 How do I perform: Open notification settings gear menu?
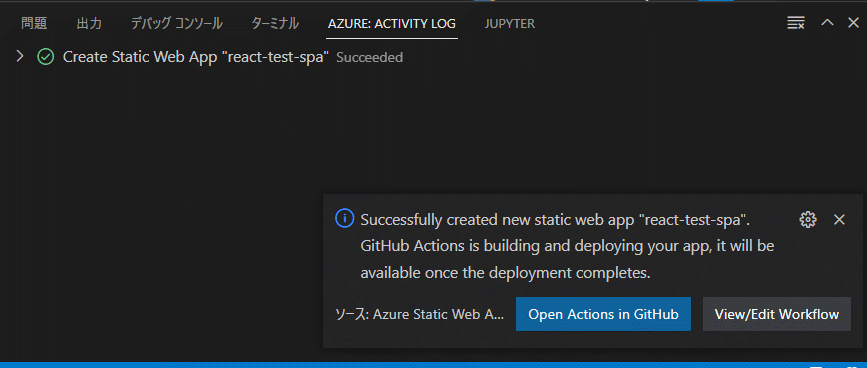click(x=808, y=219)
